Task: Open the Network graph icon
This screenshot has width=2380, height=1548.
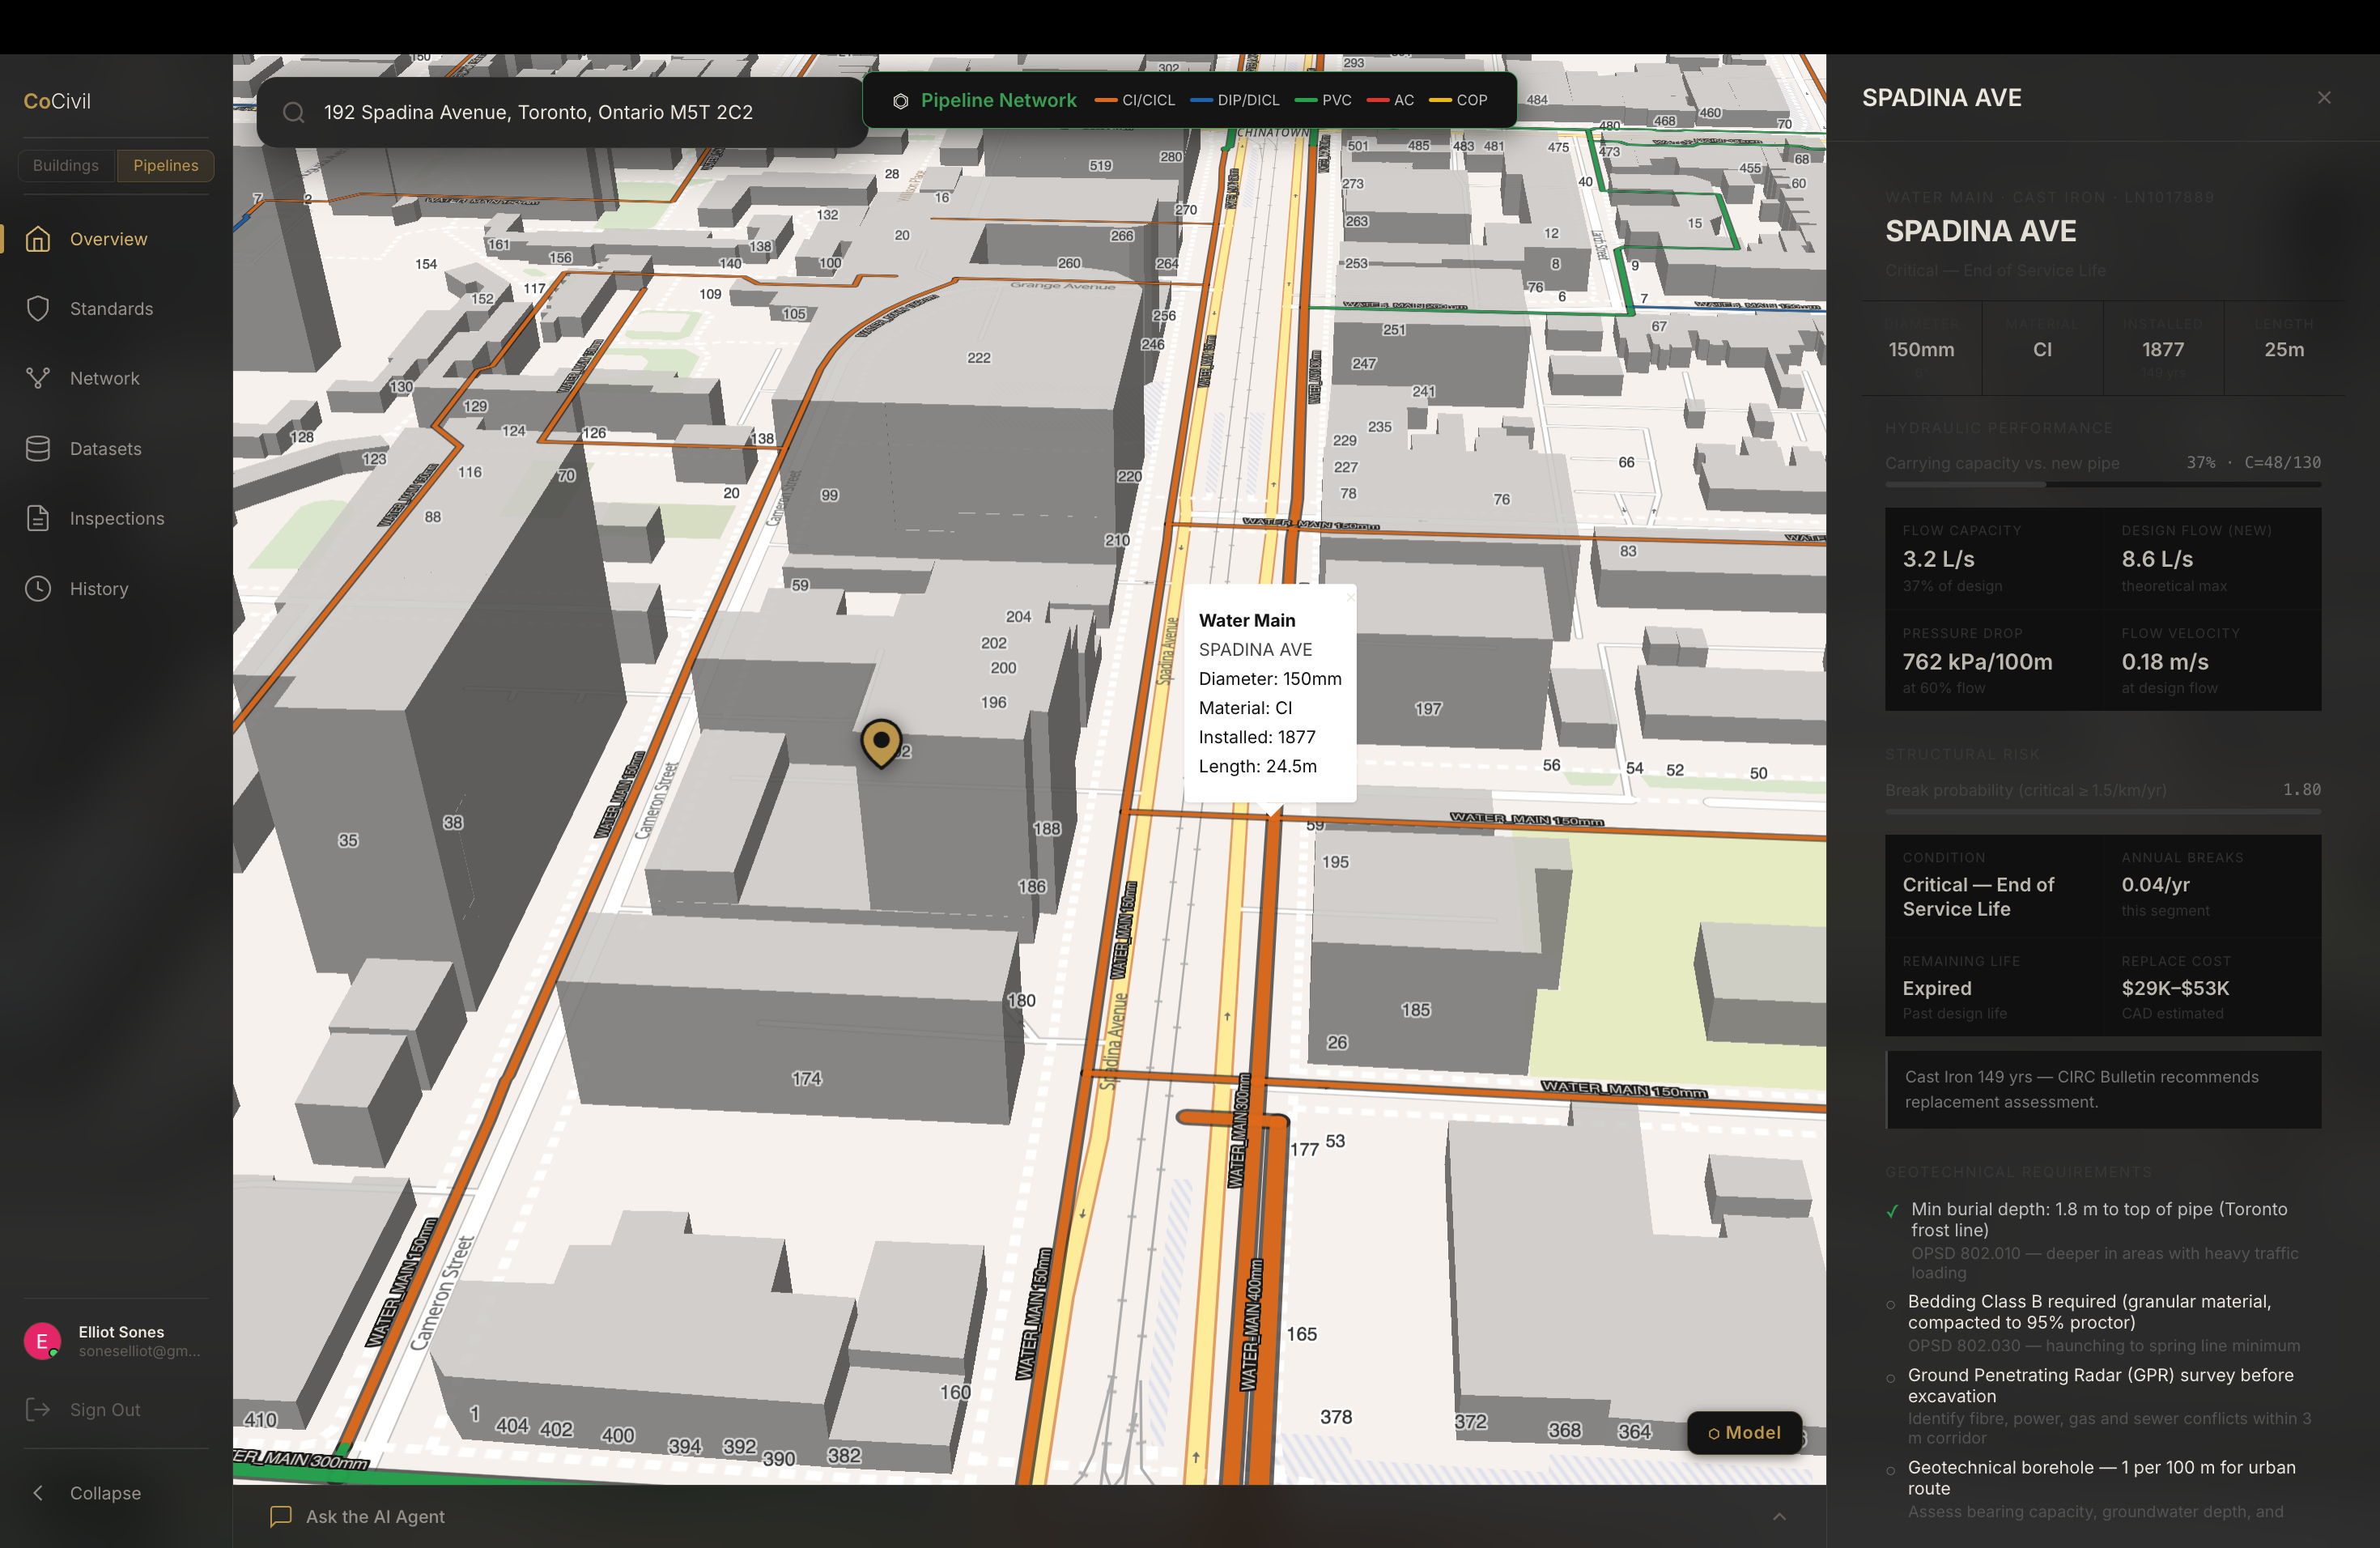Action: [38, 378]
